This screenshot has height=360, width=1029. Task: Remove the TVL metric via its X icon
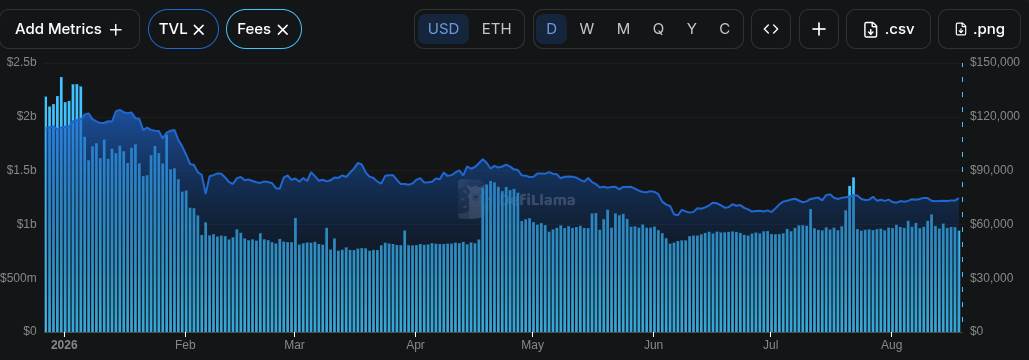(200, 30)
